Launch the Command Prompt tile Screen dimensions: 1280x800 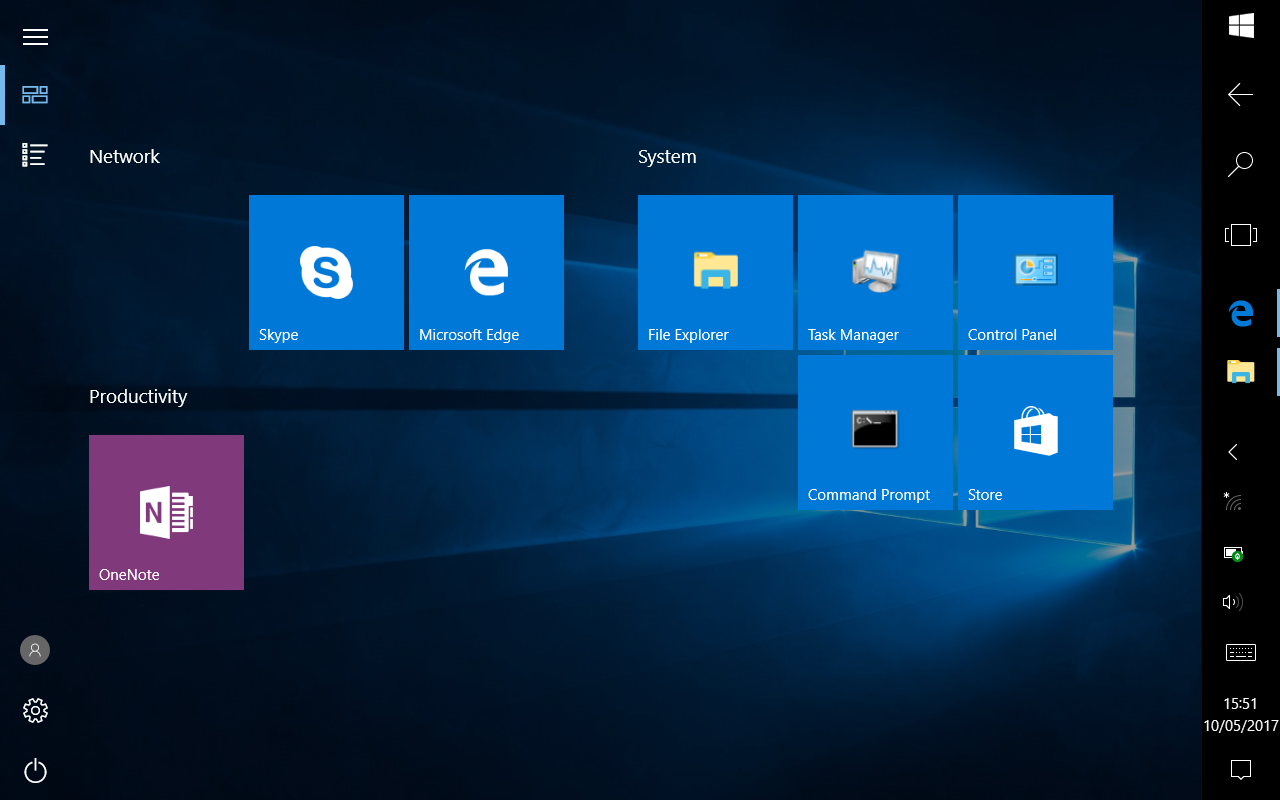pos(875,432)
